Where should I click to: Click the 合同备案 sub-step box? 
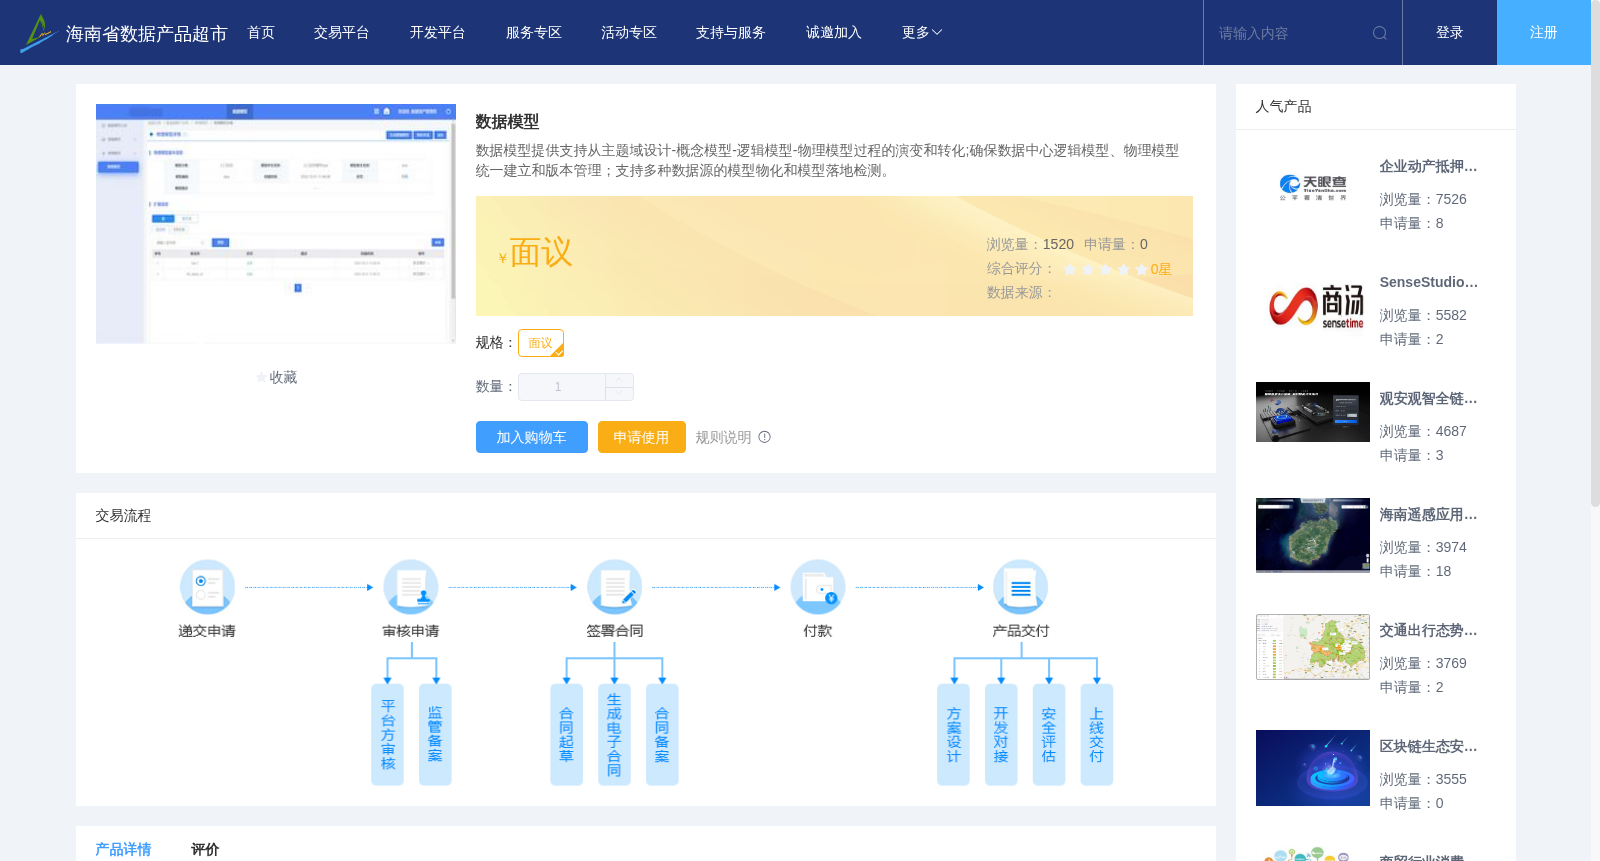[662, 735]
